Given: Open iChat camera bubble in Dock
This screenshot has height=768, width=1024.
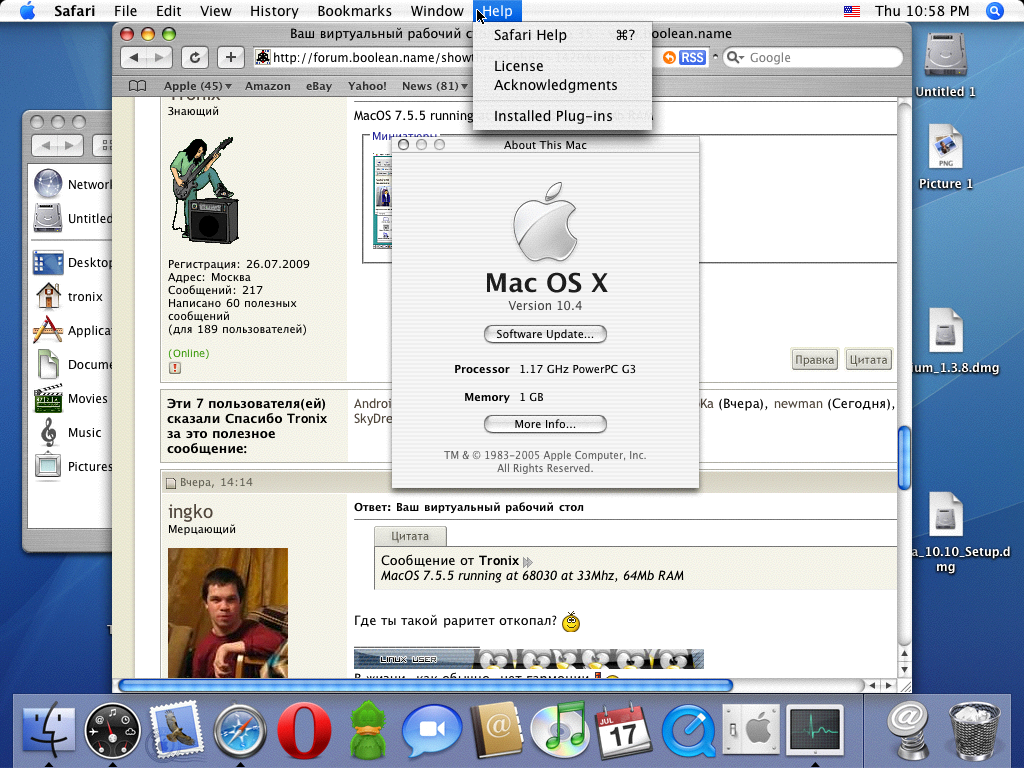Looking at the screenshot, I should [431, 731].
